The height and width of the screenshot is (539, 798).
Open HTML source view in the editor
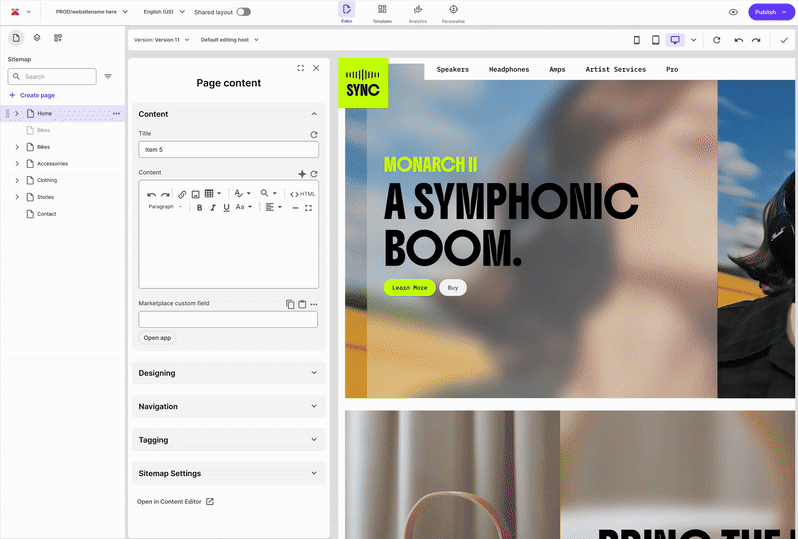coord(303,194)
